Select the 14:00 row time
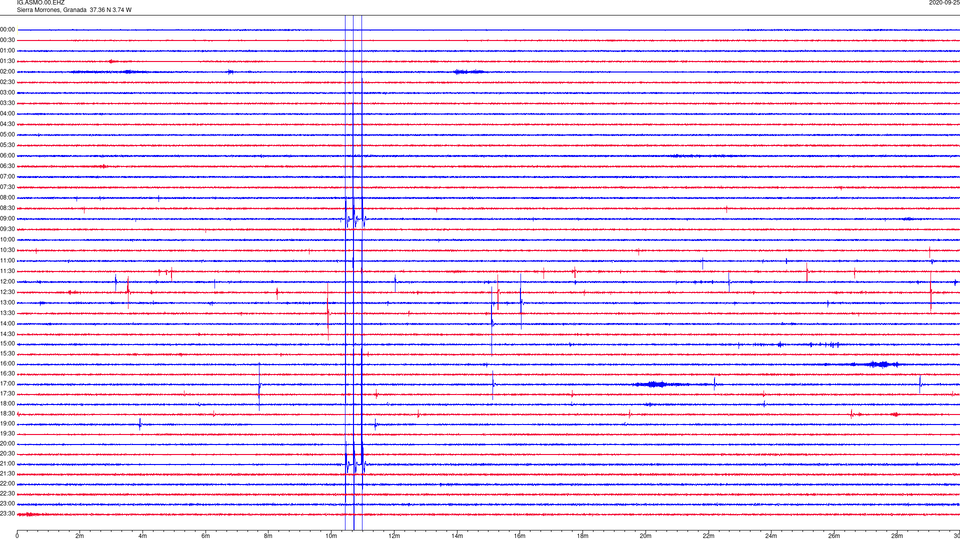Screen dimensions: 960x540 point(8,323)
